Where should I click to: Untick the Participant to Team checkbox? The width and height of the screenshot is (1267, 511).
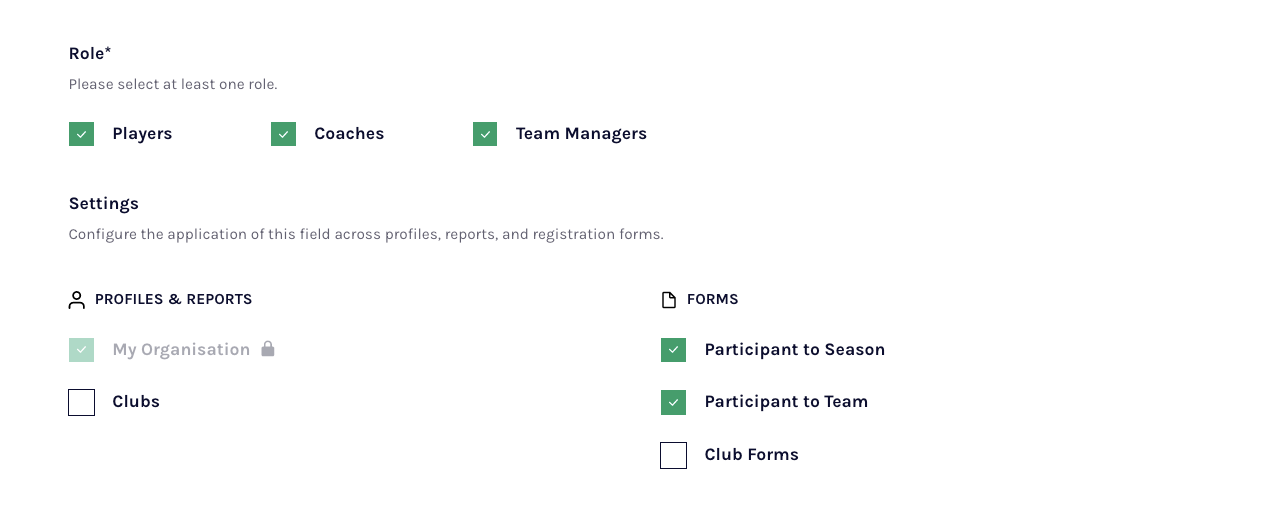[673, 402]
